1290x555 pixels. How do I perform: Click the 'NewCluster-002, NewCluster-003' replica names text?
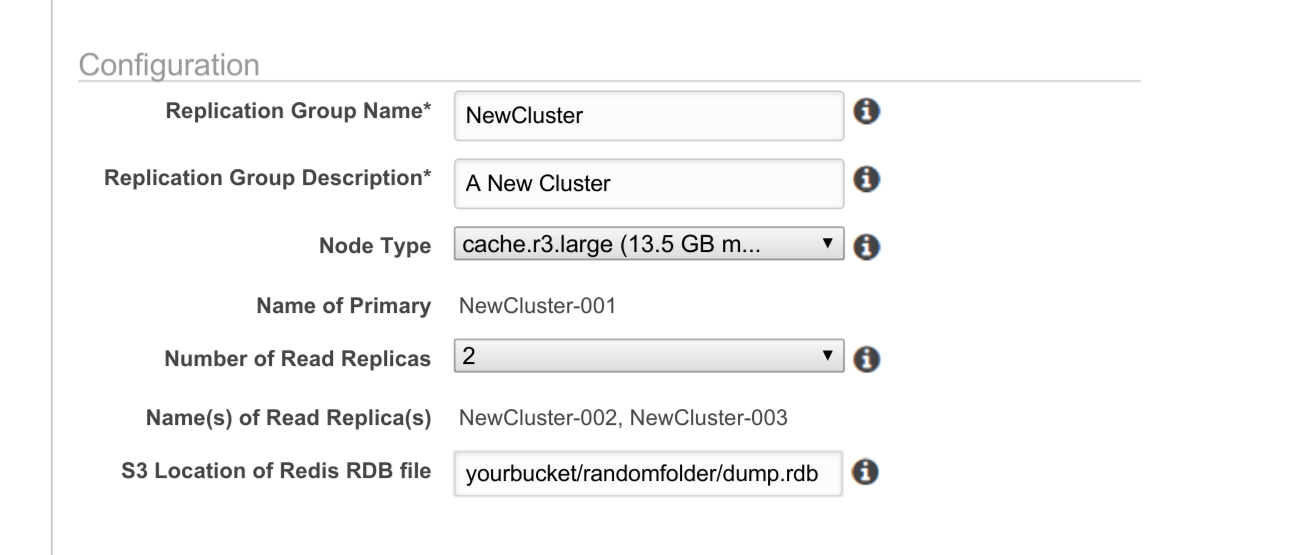pyautogui.click(x=623, y=417)
